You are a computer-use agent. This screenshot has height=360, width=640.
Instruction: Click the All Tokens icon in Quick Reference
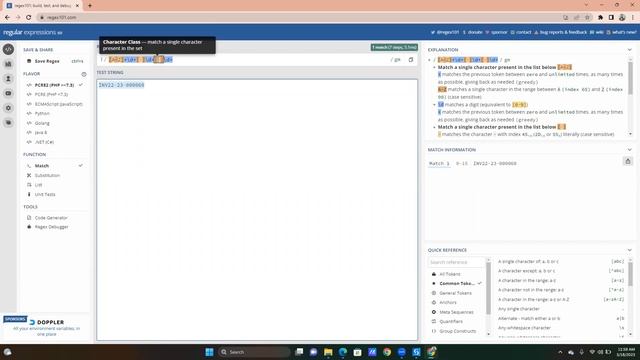433,274
